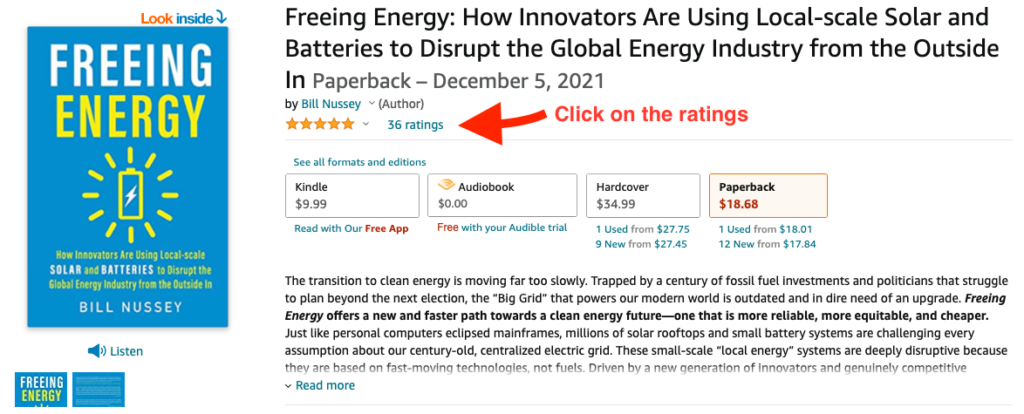Image resolution: width=1024 pixels, height=414 pixels.
Task: Select the Kindle format option
Action: (352, 195)
